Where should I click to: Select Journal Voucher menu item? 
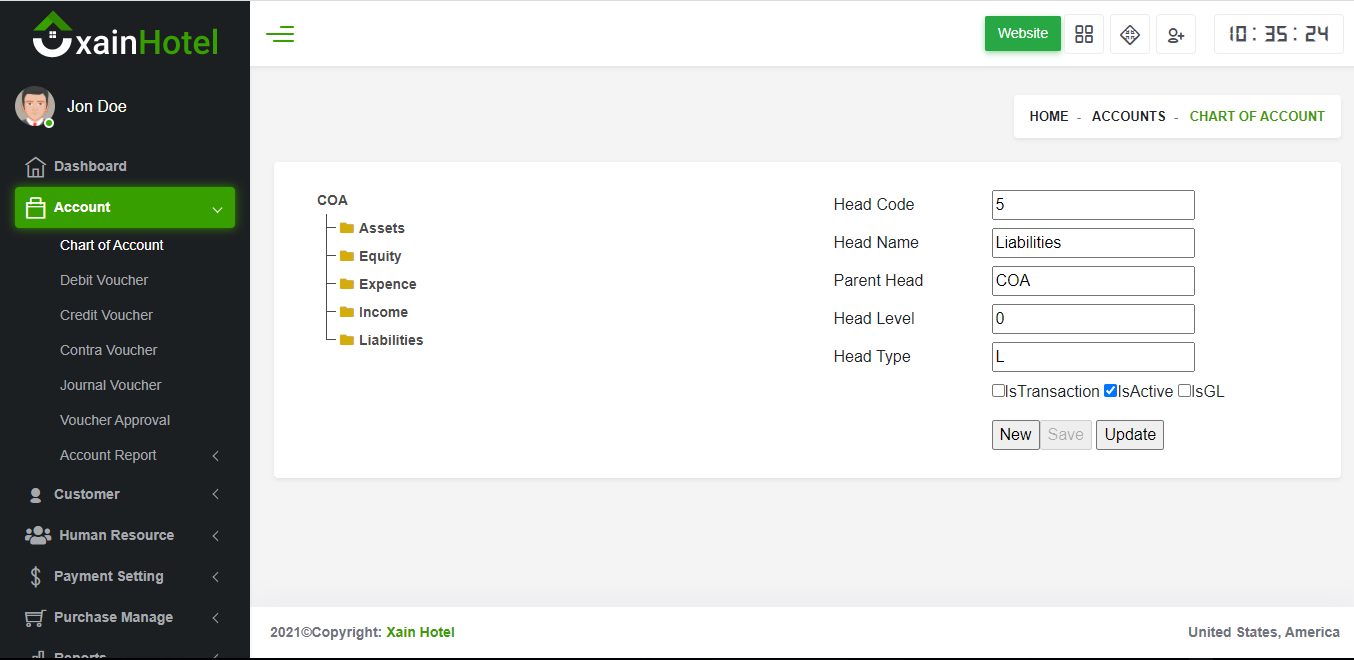110,385
